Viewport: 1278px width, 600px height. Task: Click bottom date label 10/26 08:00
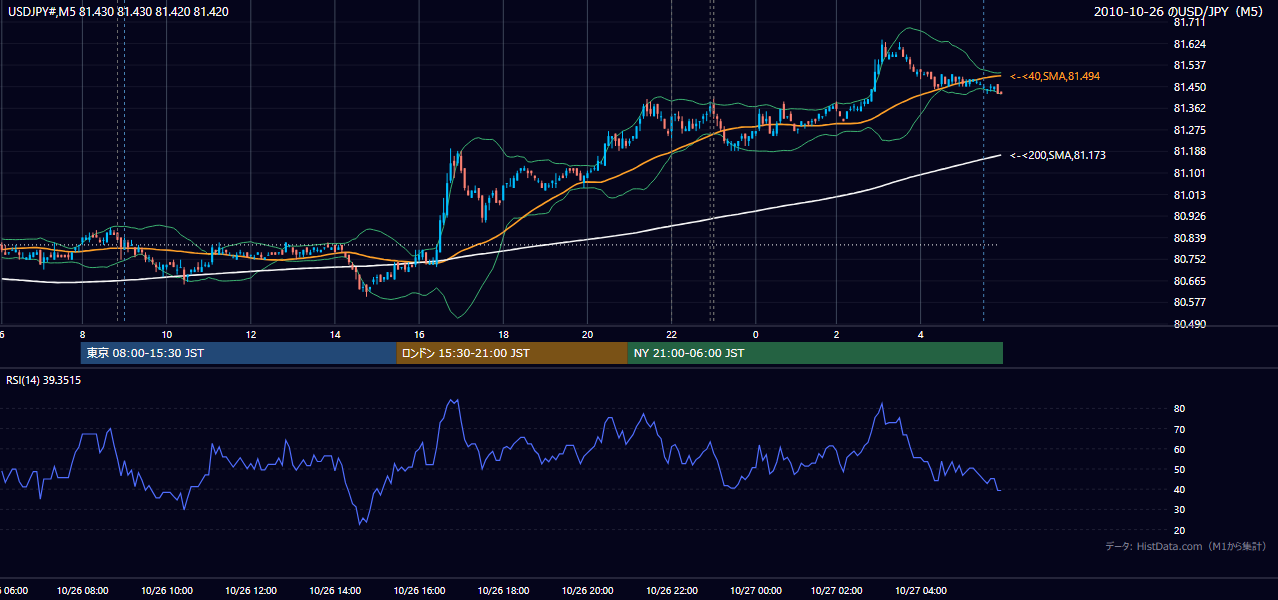point(83,590)
